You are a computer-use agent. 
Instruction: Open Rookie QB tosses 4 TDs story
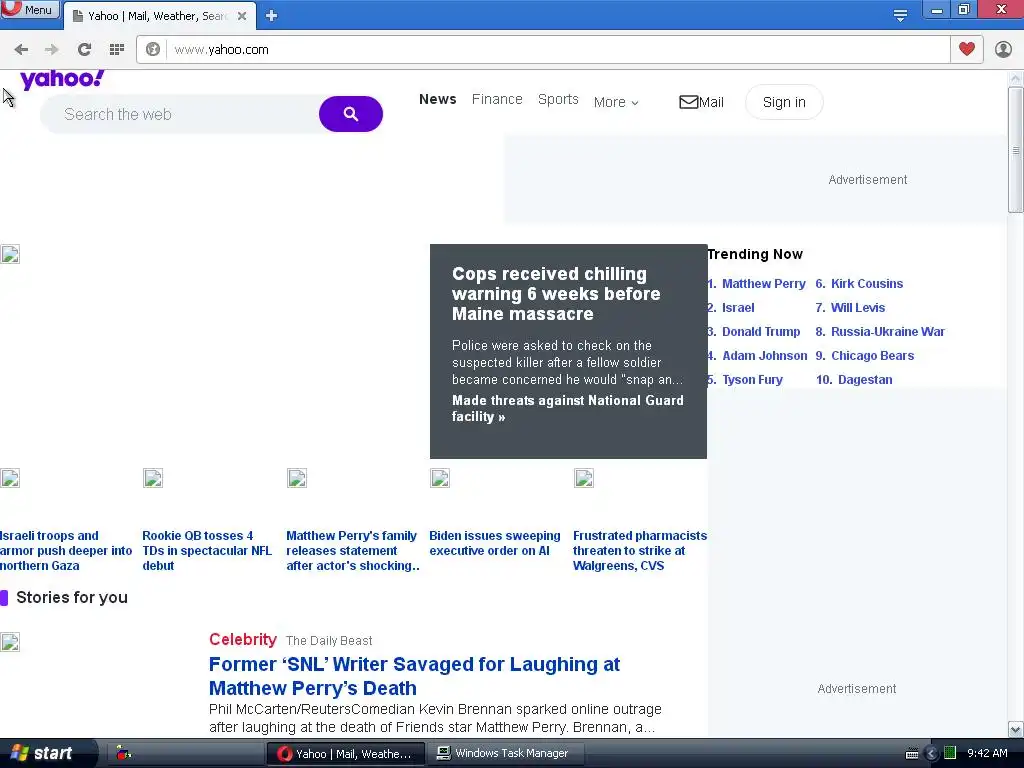coord(207,551)
